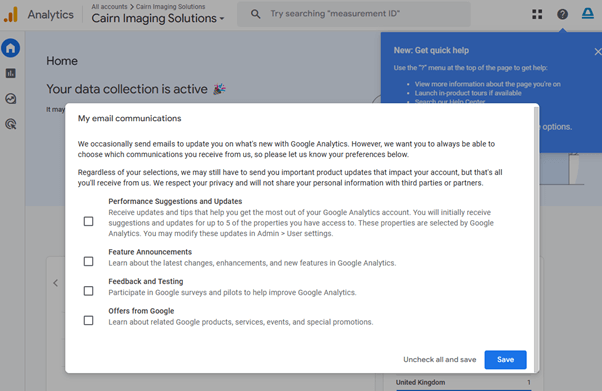Click the My email communications title

coord(129,118)
